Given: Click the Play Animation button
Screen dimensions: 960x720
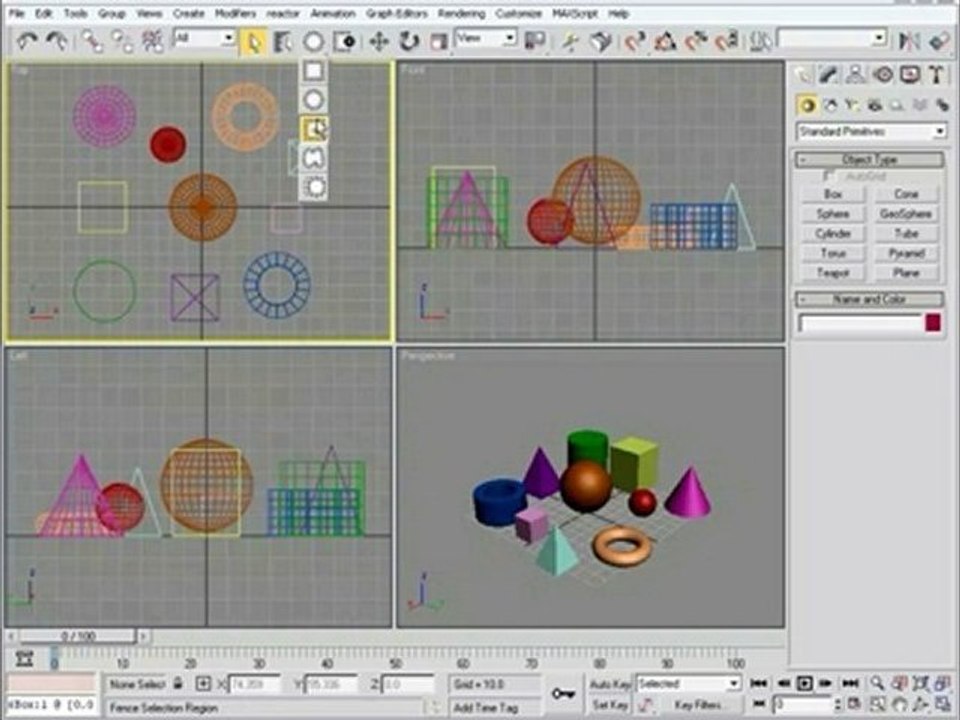Looking at the screenshot, I should click(804, 683).
